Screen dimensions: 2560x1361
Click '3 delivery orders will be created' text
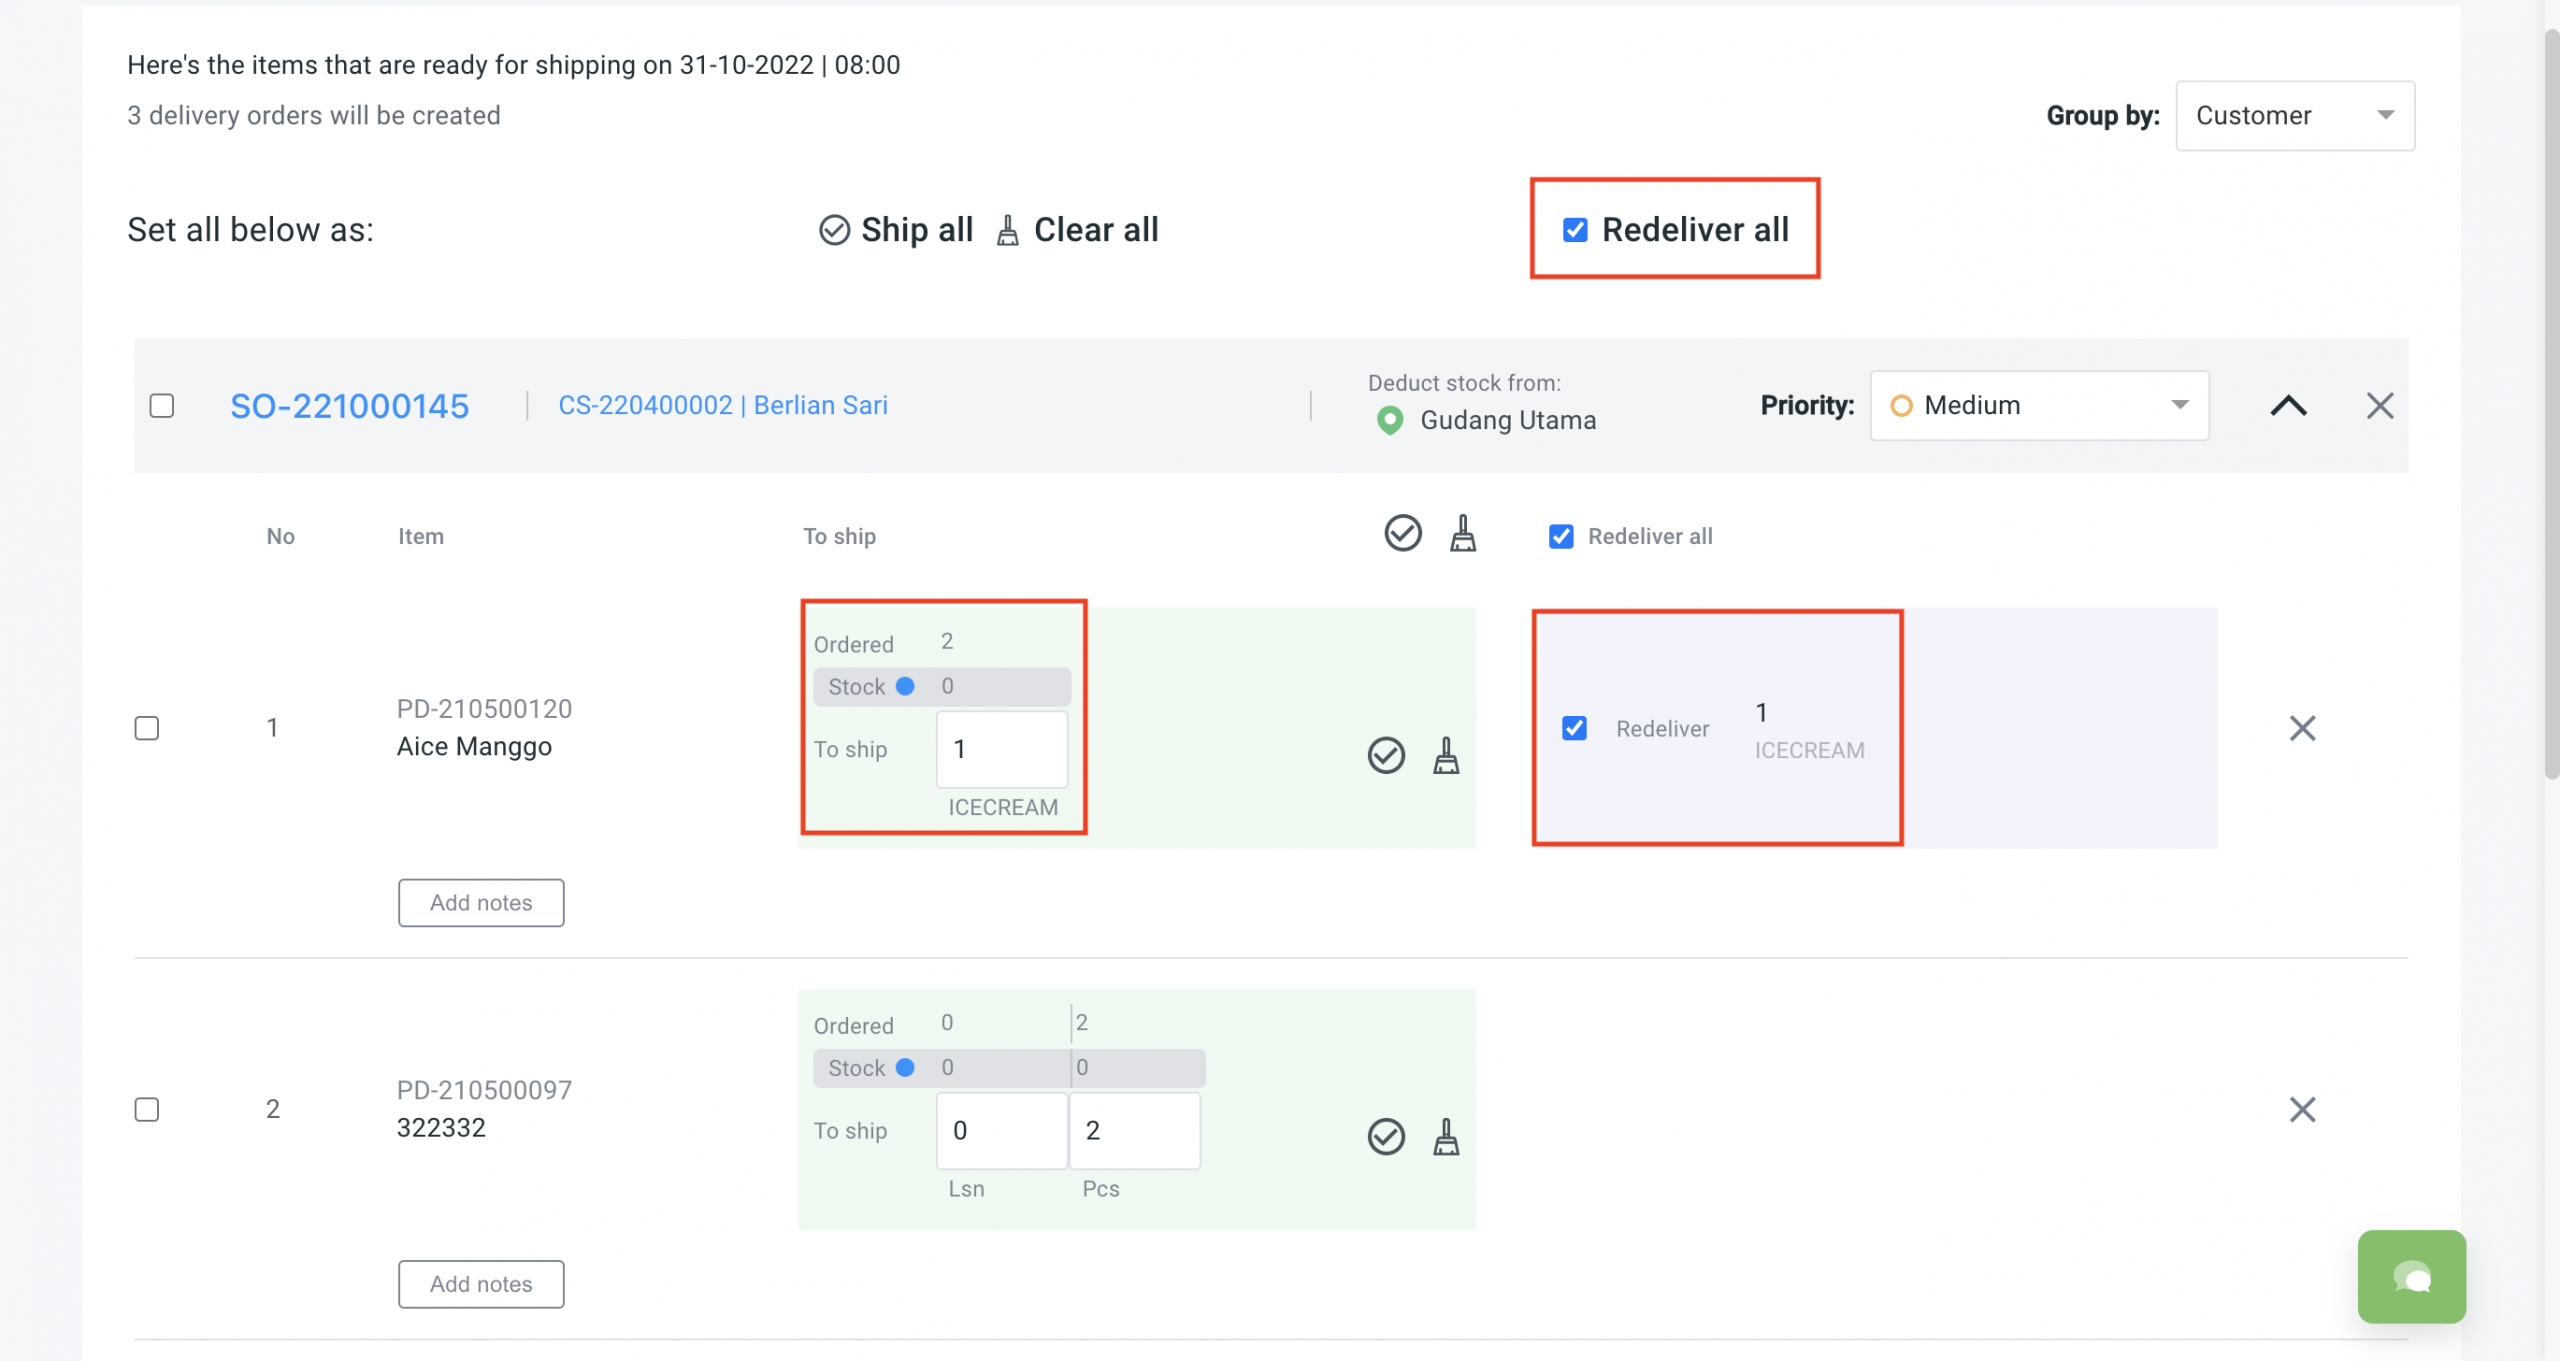(314, 116)
